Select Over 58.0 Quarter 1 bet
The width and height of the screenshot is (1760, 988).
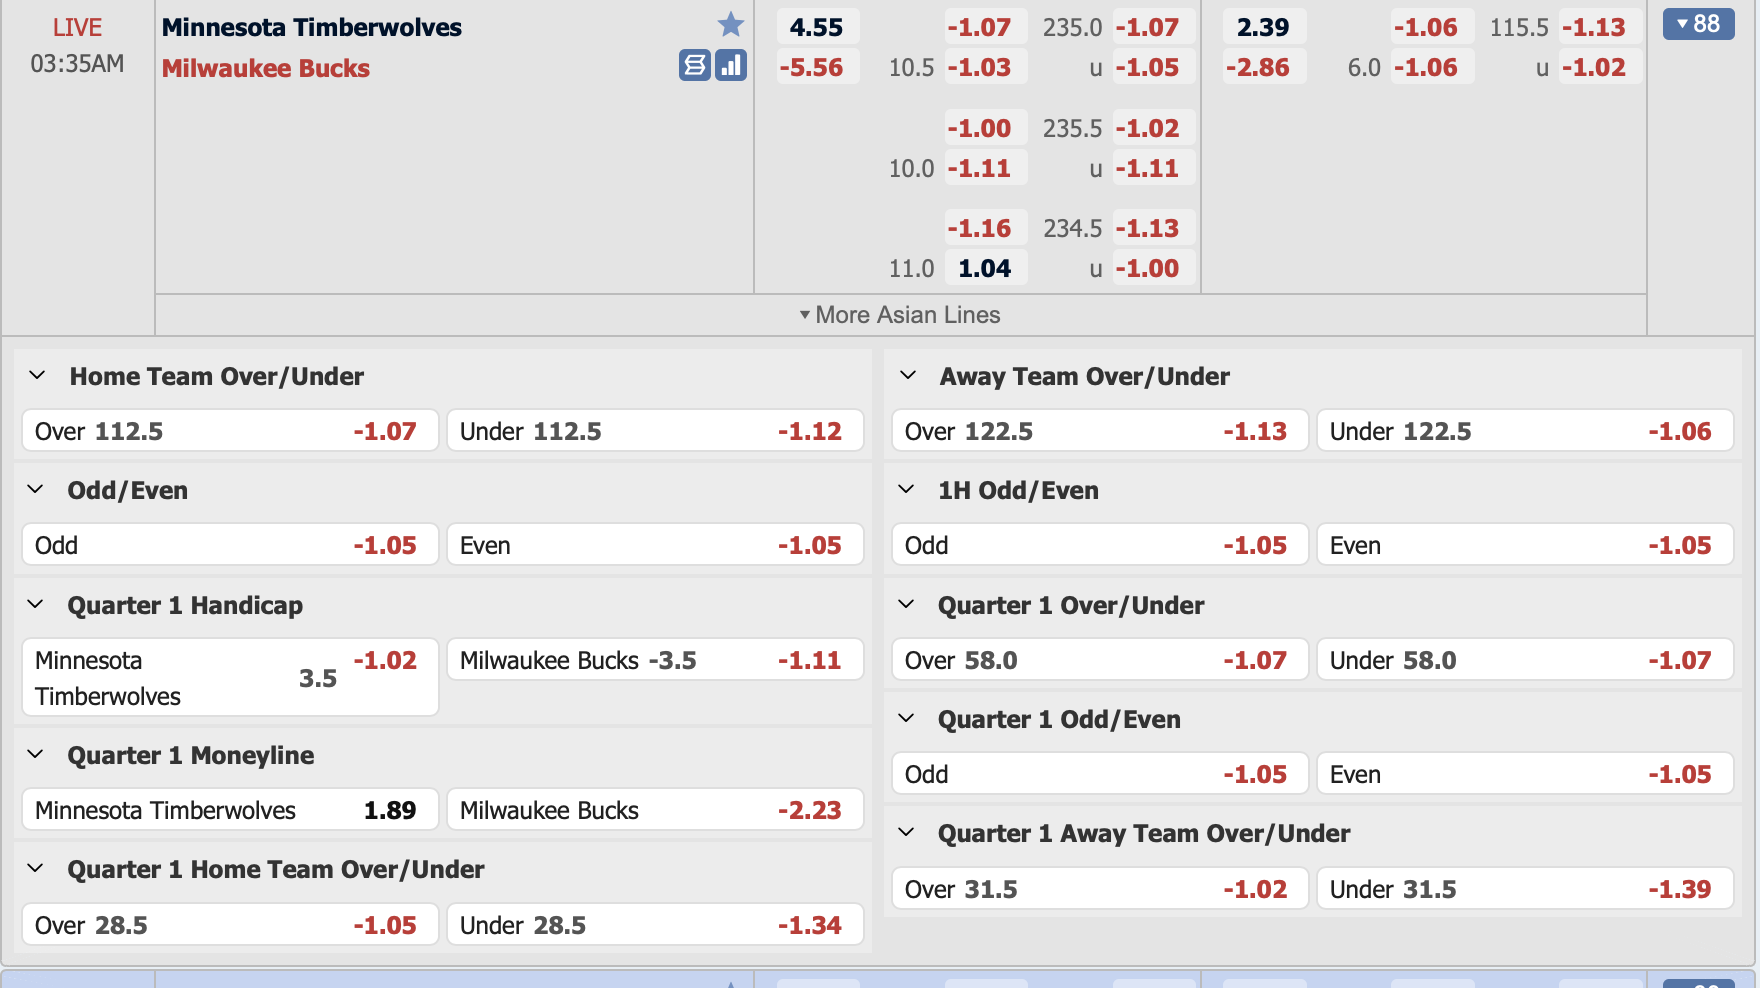coord(1099,660)
